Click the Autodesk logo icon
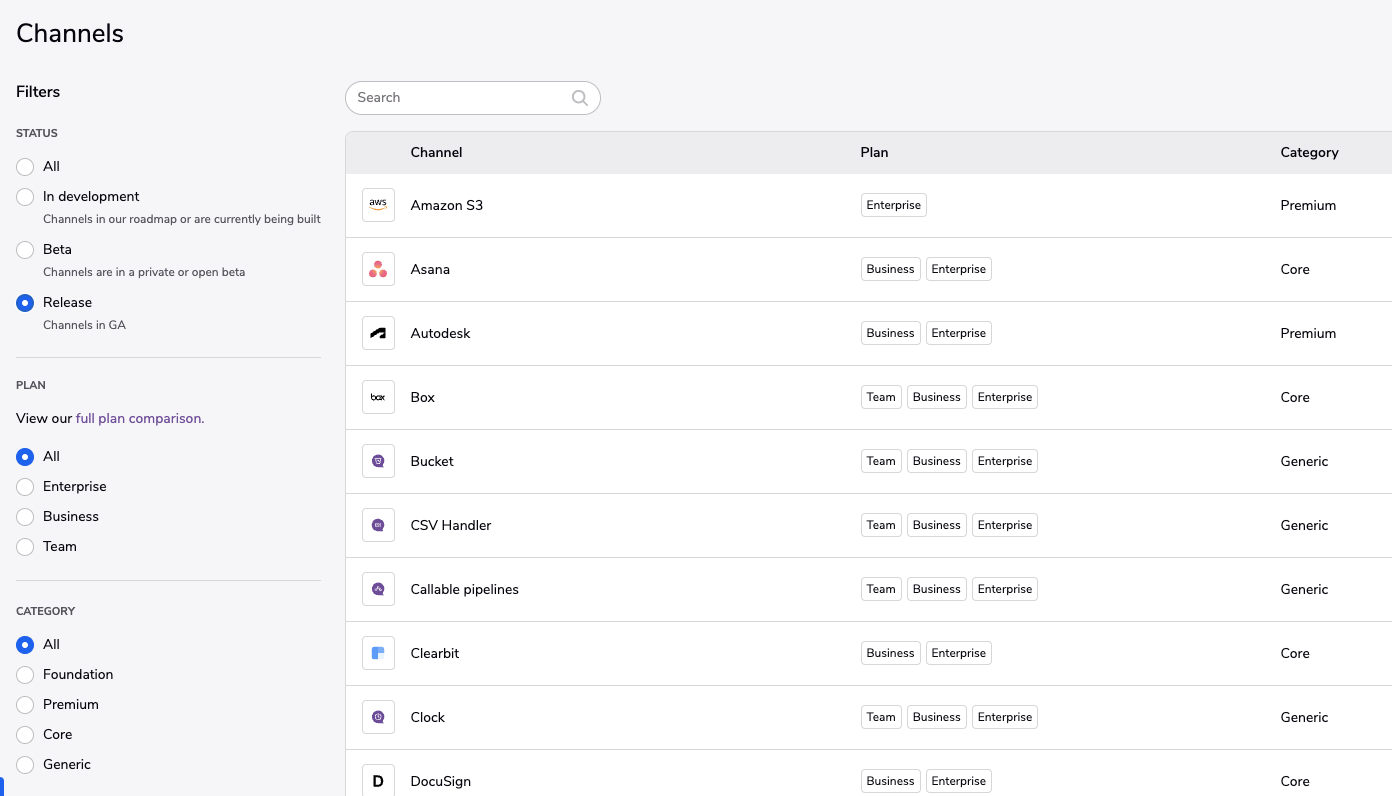 tap(378, 333)
